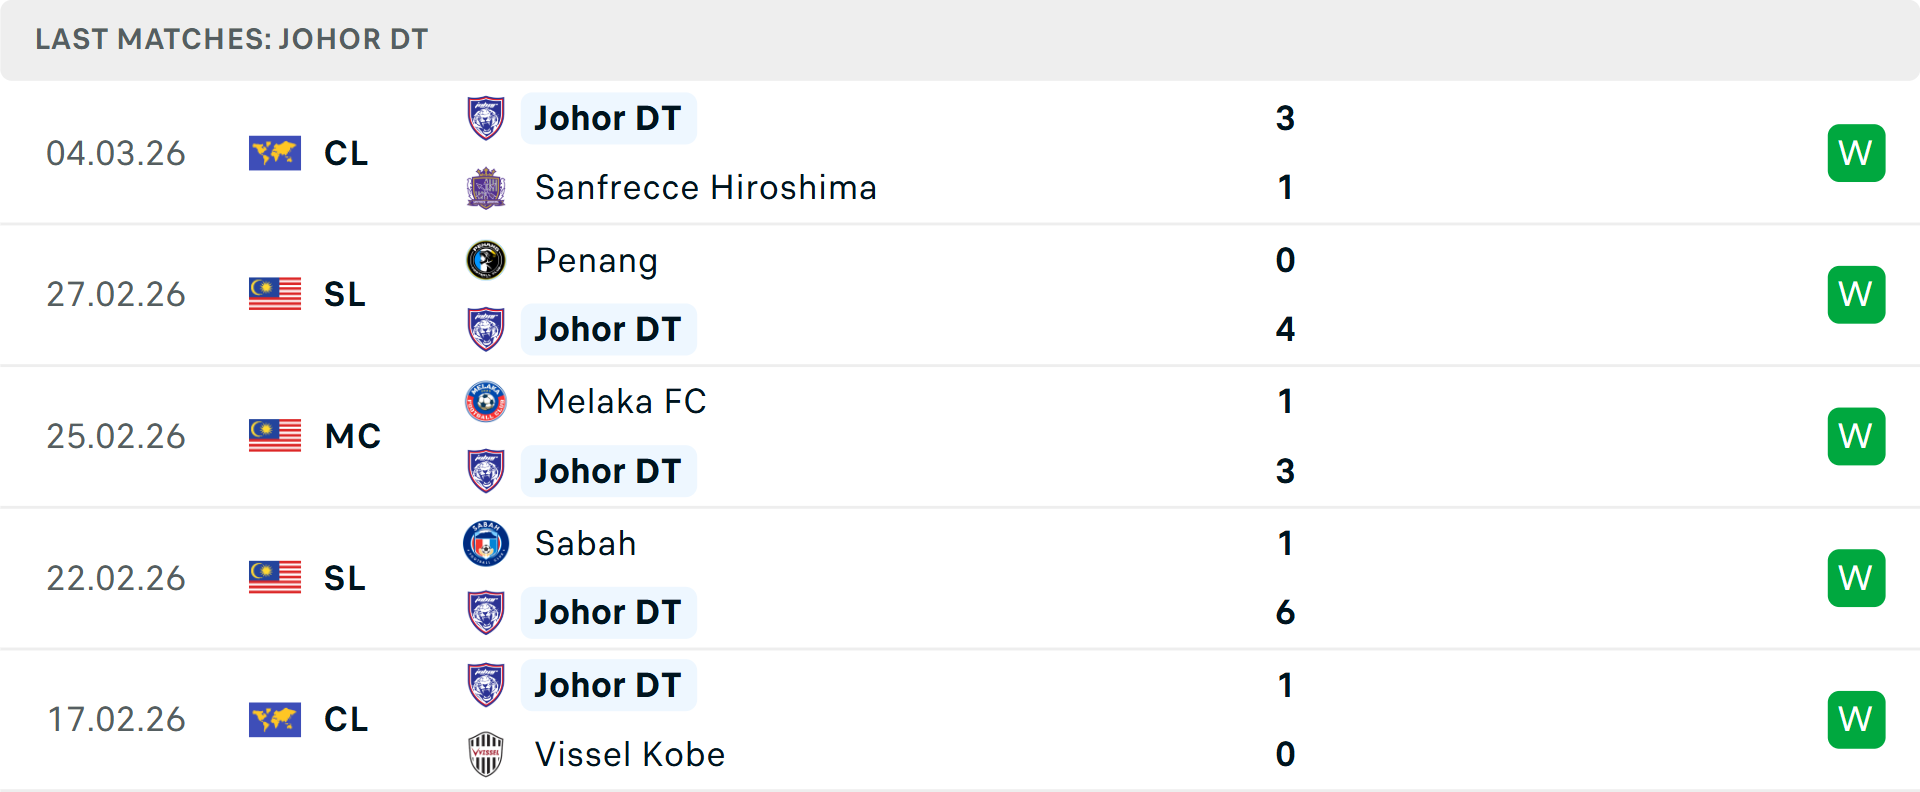Click the CL globe icon next to 04.03.26

click(x=274, y=153)
